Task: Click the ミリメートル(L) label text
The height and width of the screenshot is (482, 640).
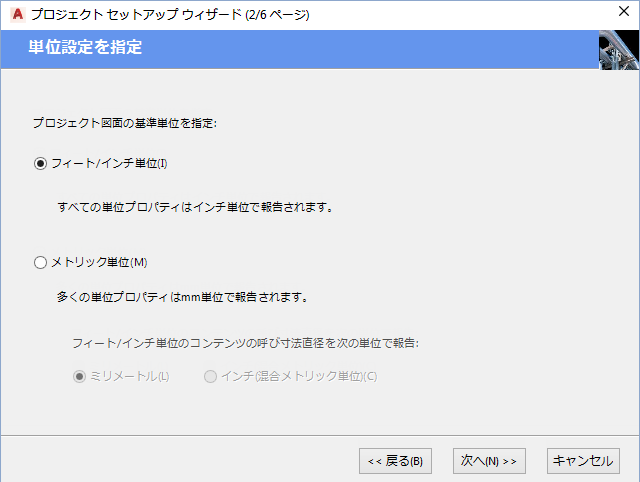Action: point(130,377)
